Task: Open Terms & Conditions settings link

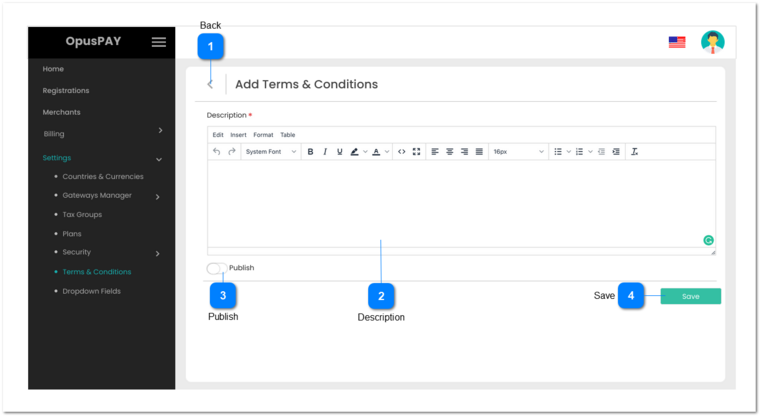Action: (97, 272)
